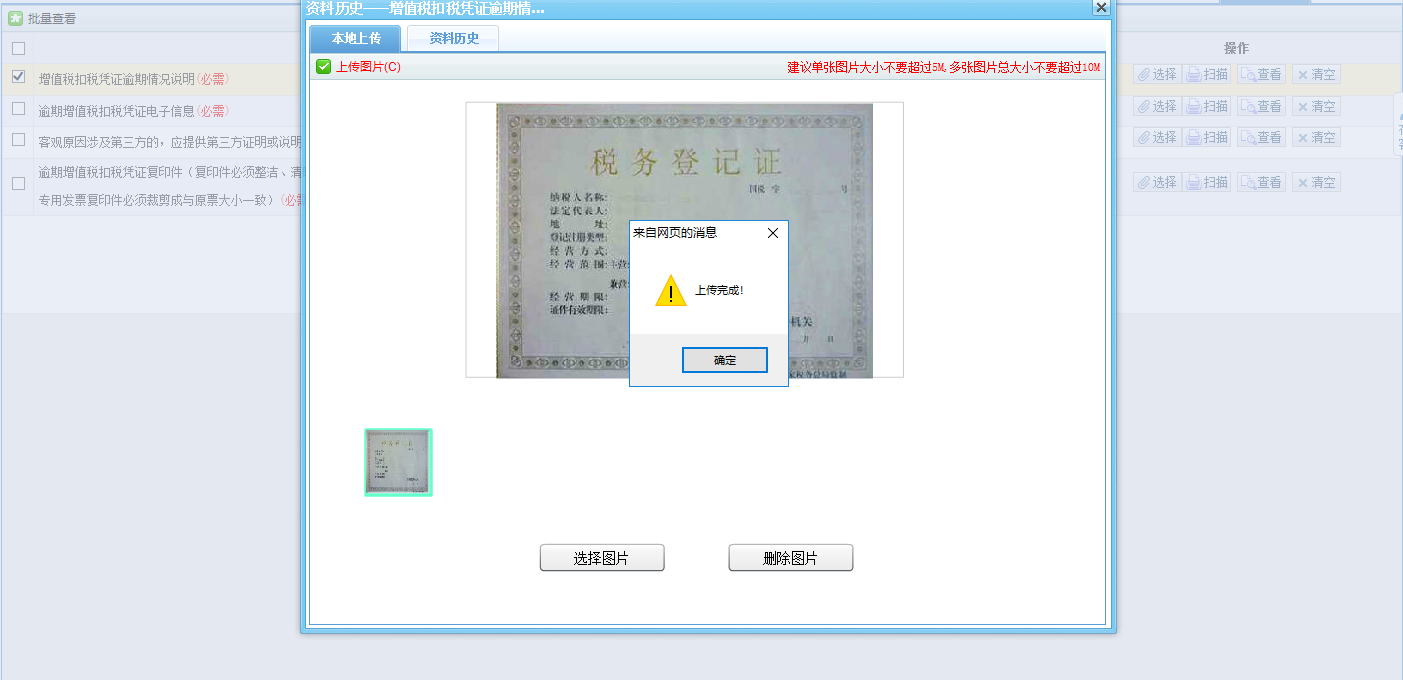Click the scanner 扫描 icon for 逾期增值税扣税凭证电子信息

coord(1207,105)
